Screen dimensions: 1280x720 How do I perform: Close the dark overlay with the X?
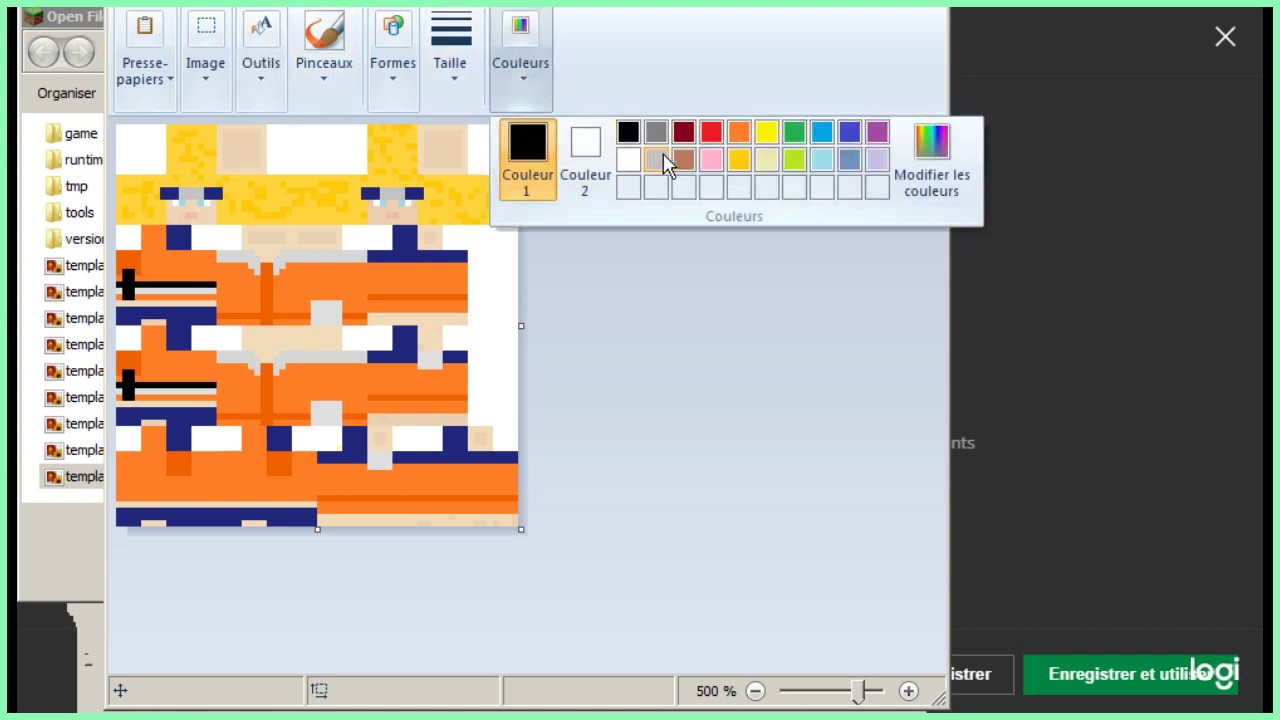pos(1225,37)
